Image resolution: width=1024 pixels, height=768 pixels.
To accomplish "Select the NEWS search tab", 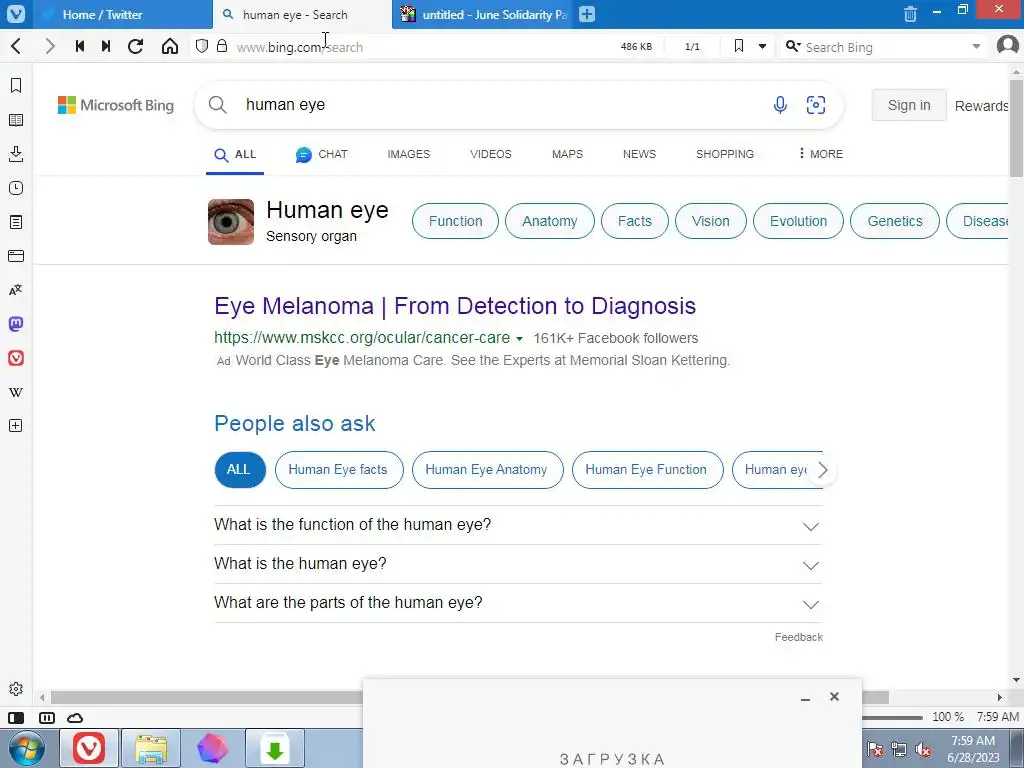I will (x=639, y=154).
